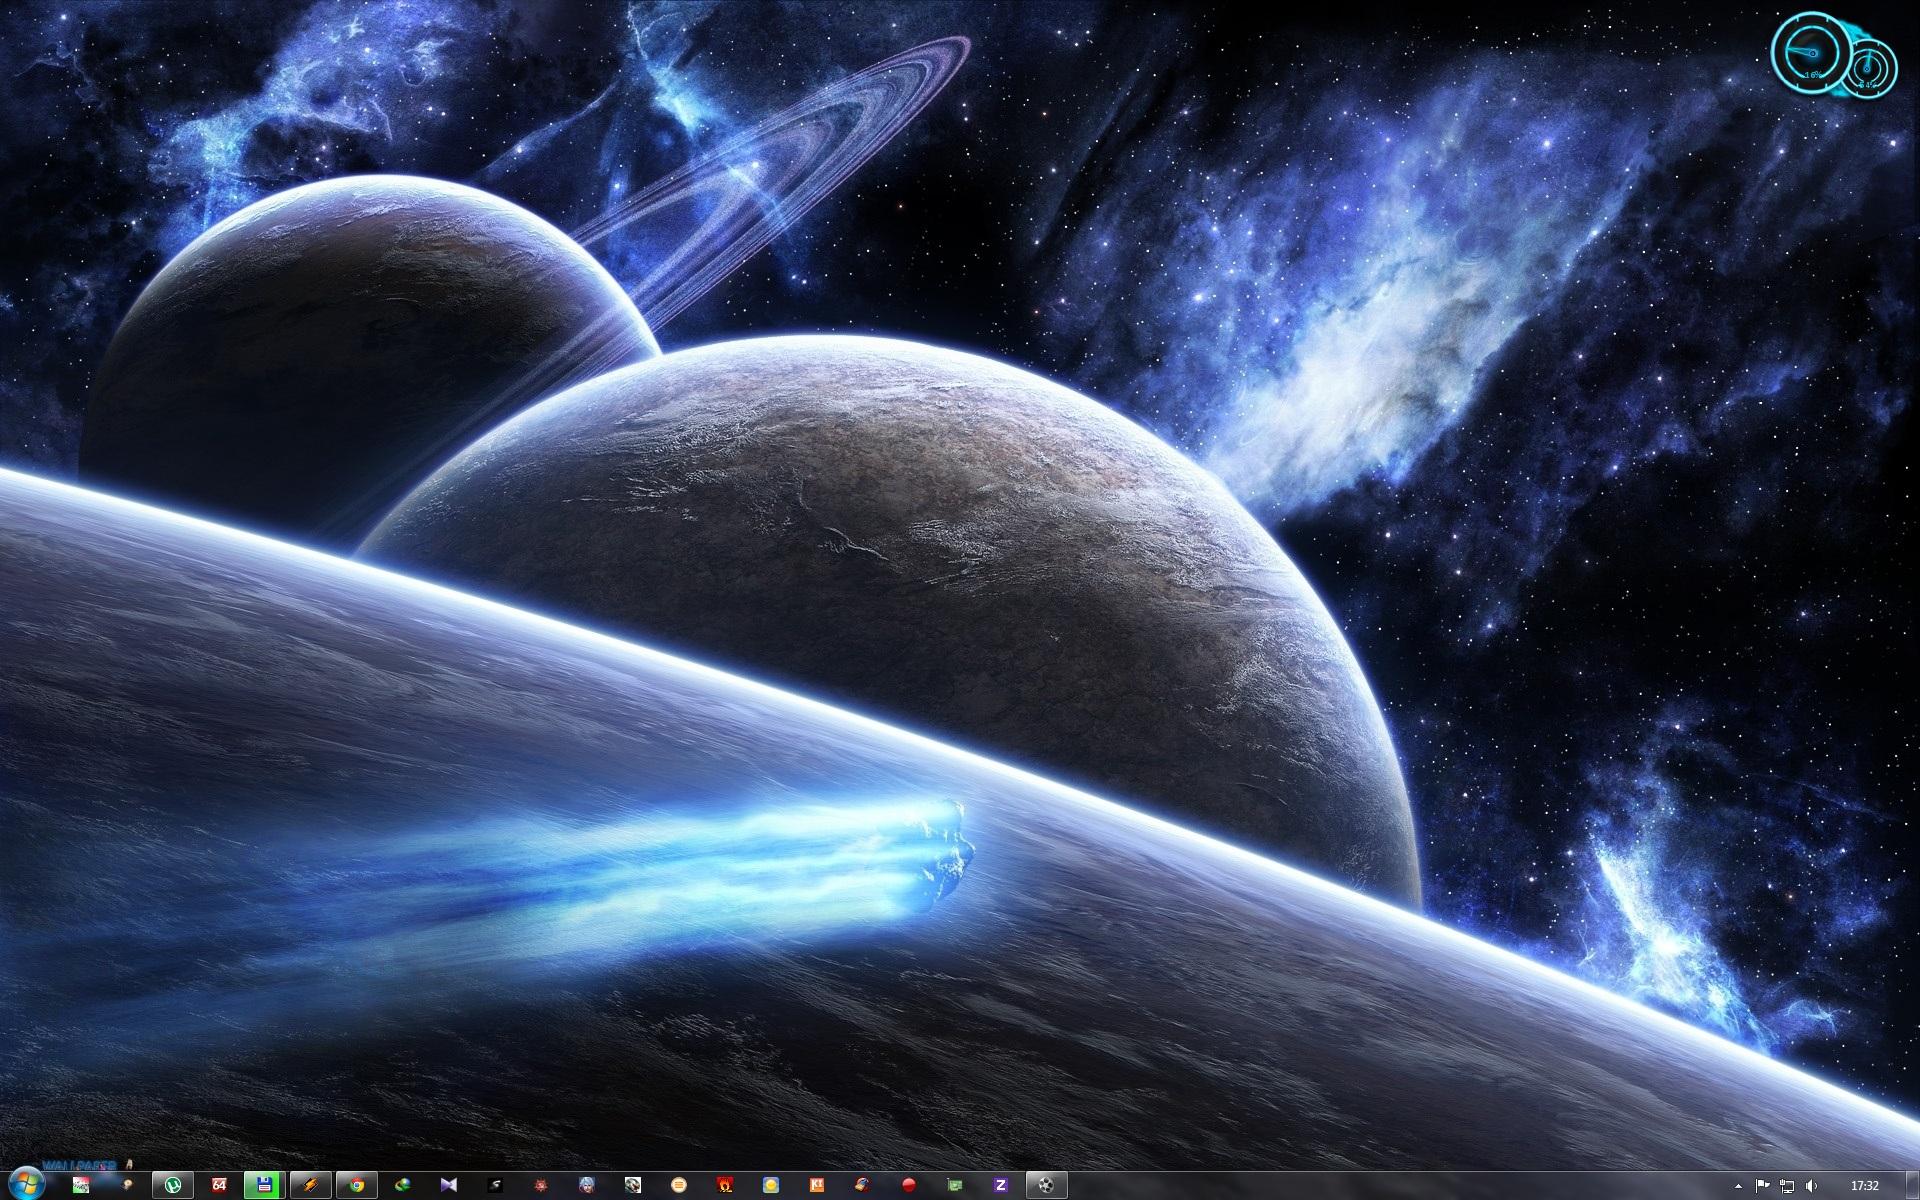Click the colorful pinned icon next to Start
1920x1200 pixels.
[x=81, y=1186]
